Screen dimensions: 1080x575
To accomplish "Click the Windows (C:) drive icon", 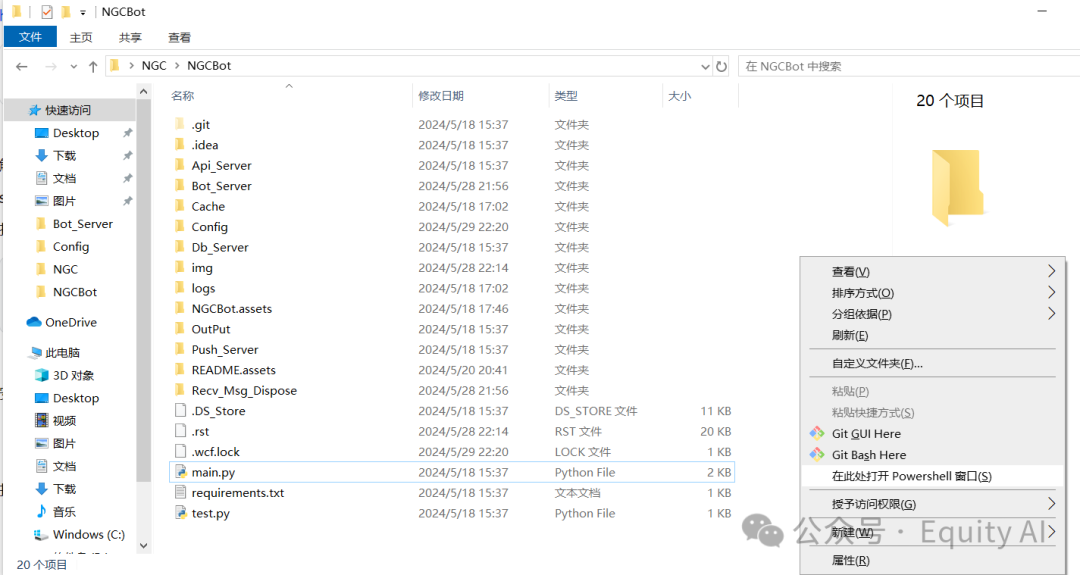I will [x=41, y=534].
